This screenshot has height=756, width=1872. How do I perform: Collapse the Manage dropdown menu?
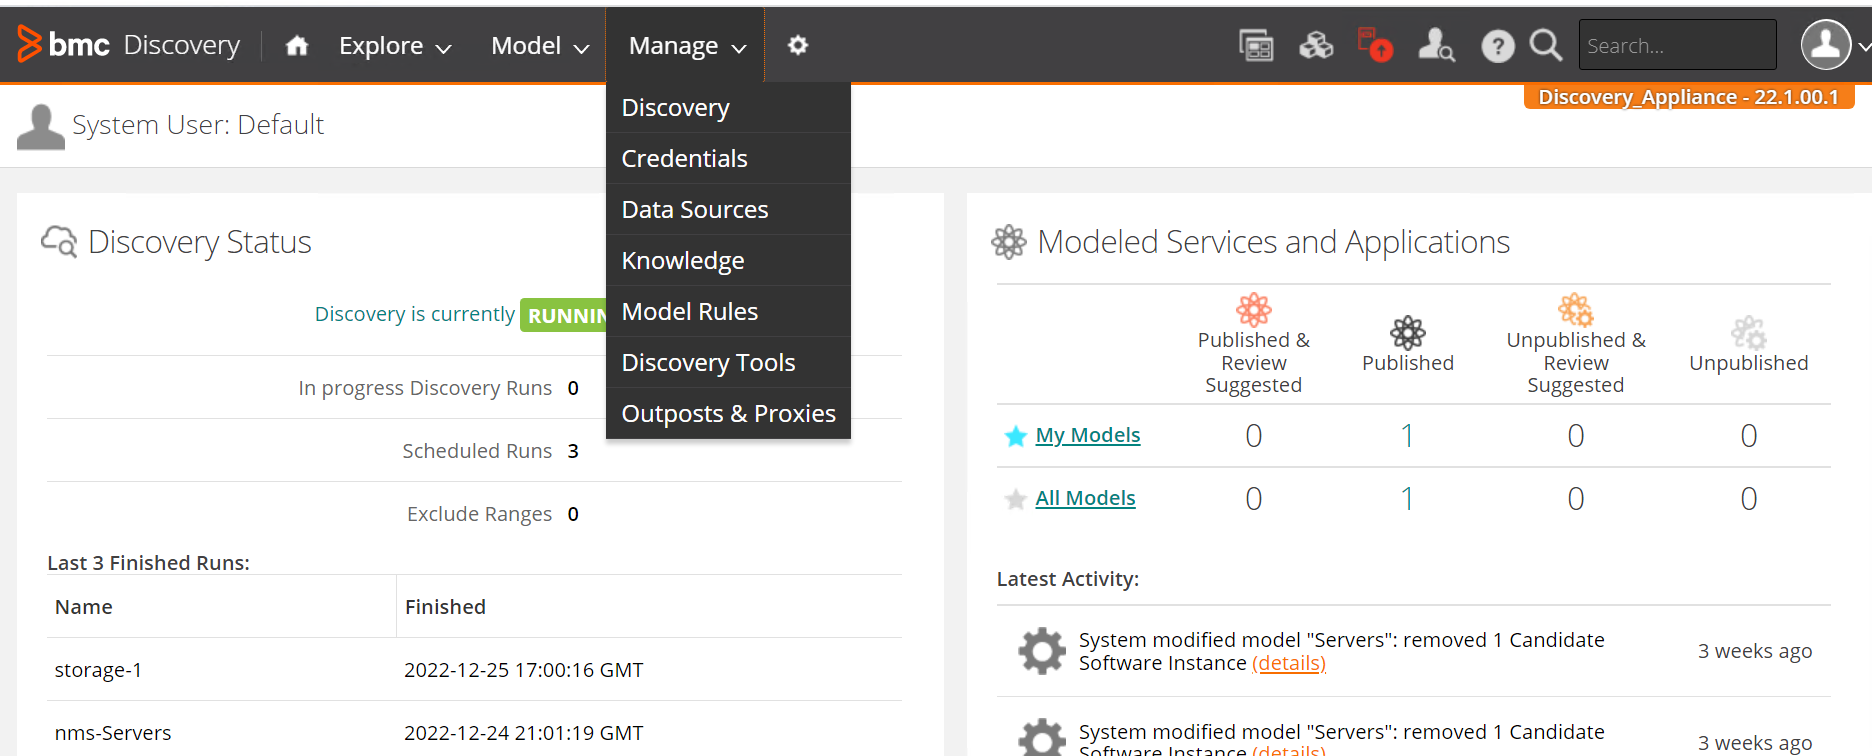(687, 46)
